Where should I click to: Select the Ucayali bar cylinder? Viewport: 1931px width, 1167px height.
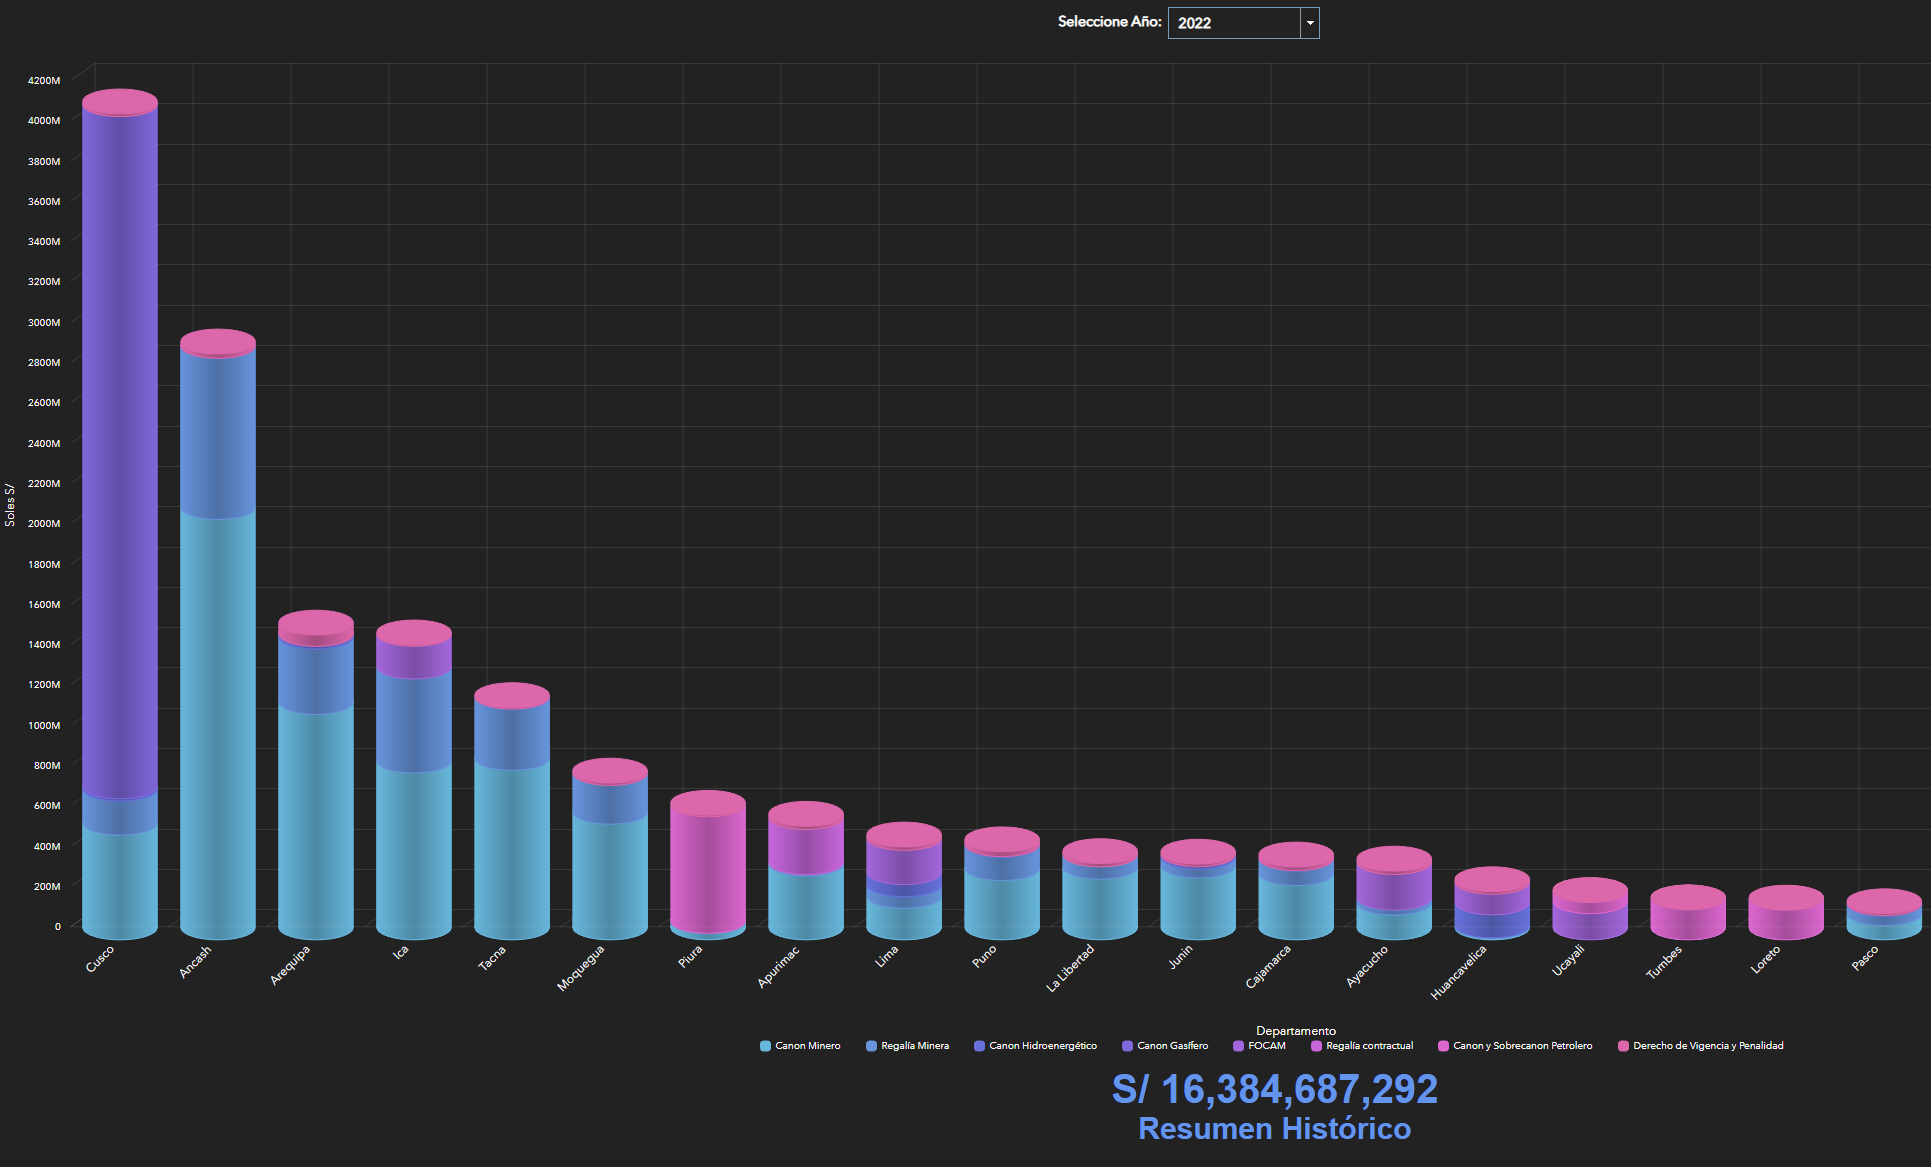tap(1590, 909)
